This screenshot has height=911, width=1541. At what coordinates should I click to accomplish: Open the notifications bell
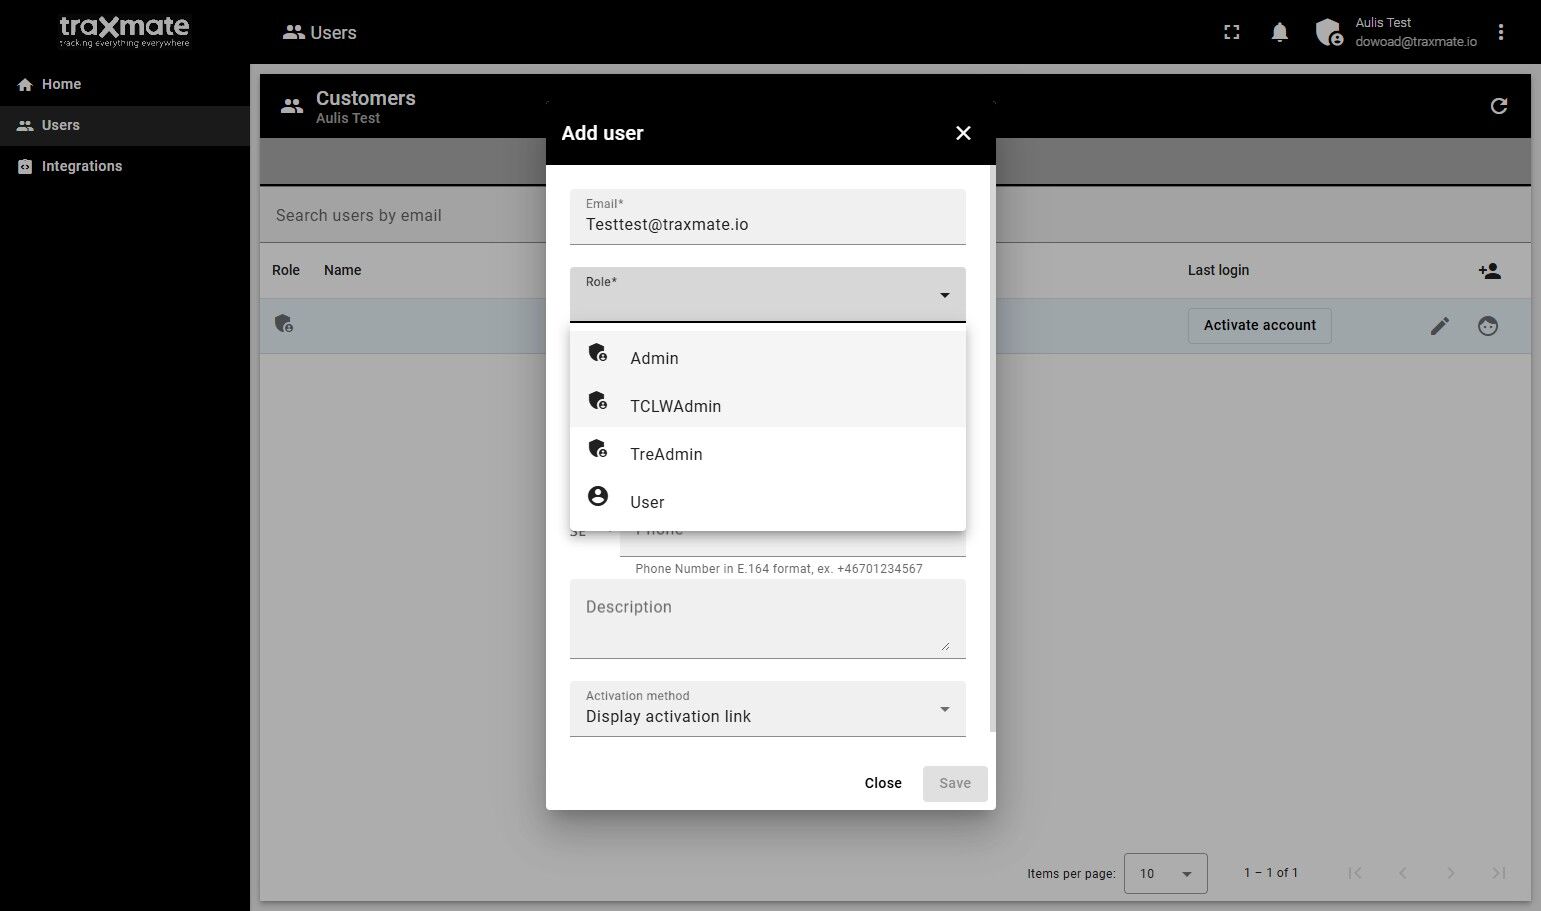tap(1279, 32)
